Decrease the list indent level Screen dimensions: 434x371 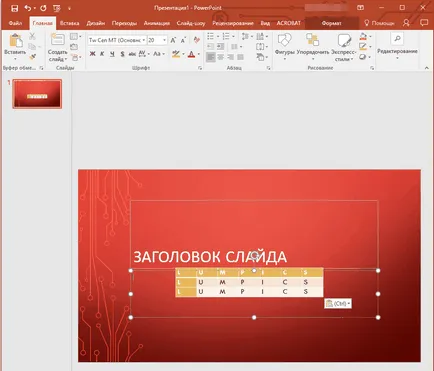[210, 47]
